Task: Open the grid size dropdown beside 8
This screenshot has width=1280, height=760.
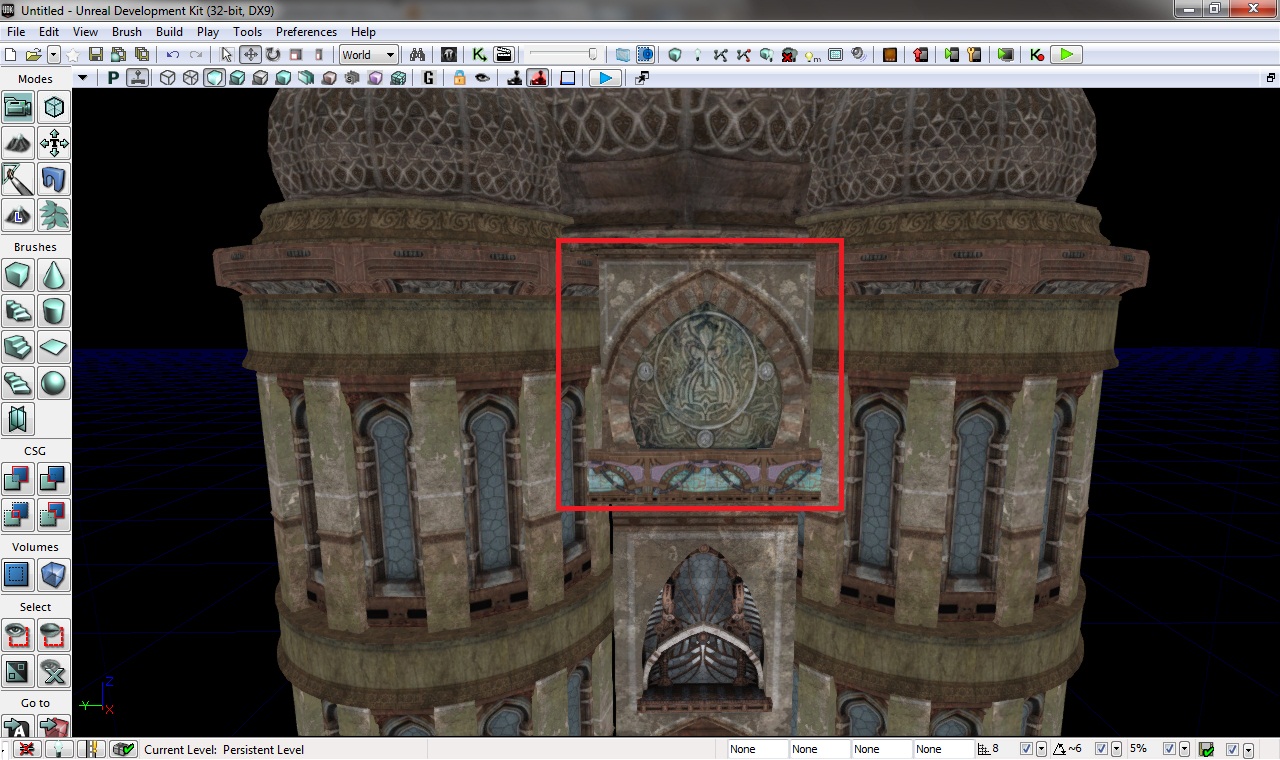Action: pos(1042,749)
